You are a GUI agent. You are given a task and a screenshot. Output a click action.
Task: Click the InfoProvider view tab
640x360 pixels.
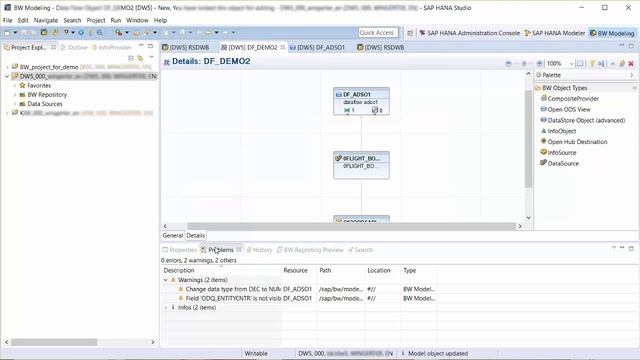pos(111,47)
